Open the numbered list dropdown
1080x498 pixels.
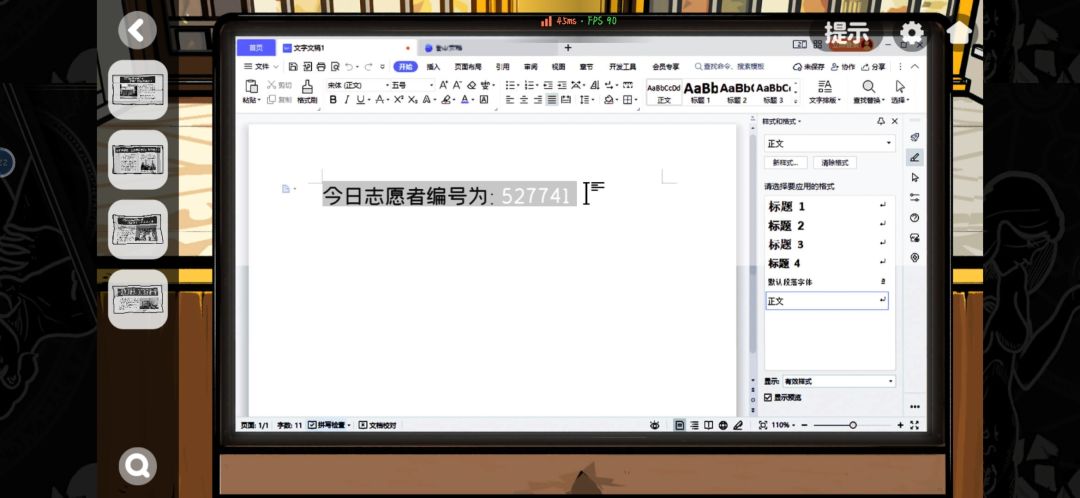click(x=537, y=85)
